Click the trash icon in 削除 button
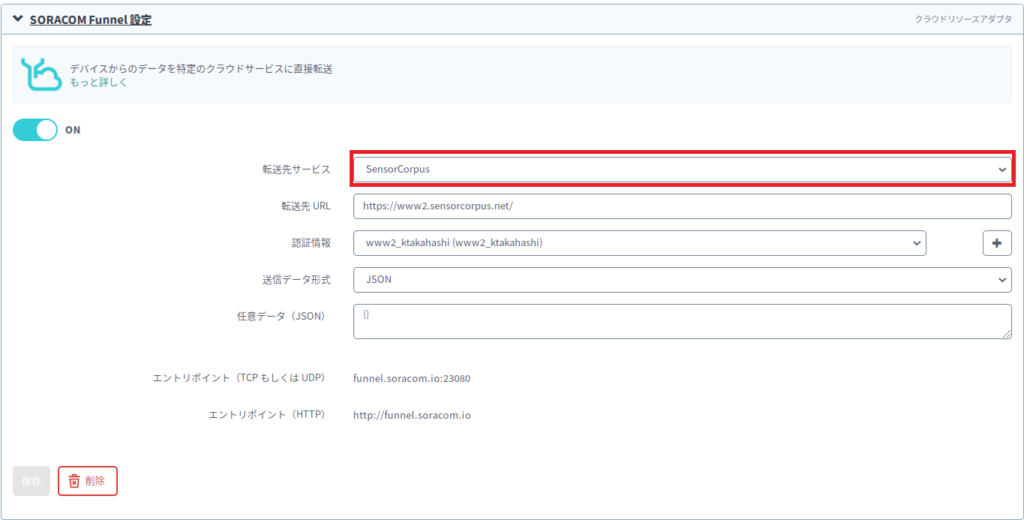 (x=74, y=481)
